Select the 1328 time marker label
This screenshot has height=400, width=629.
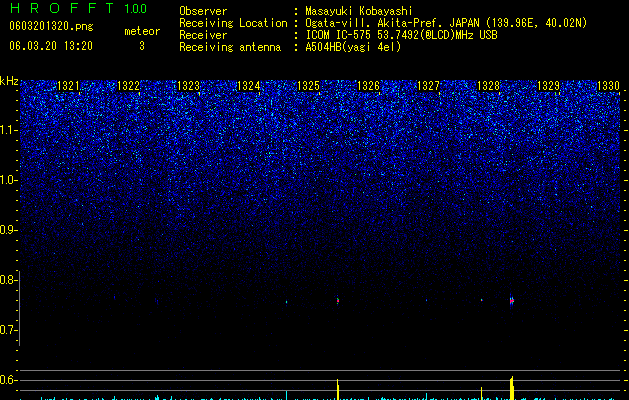(489, 86)
